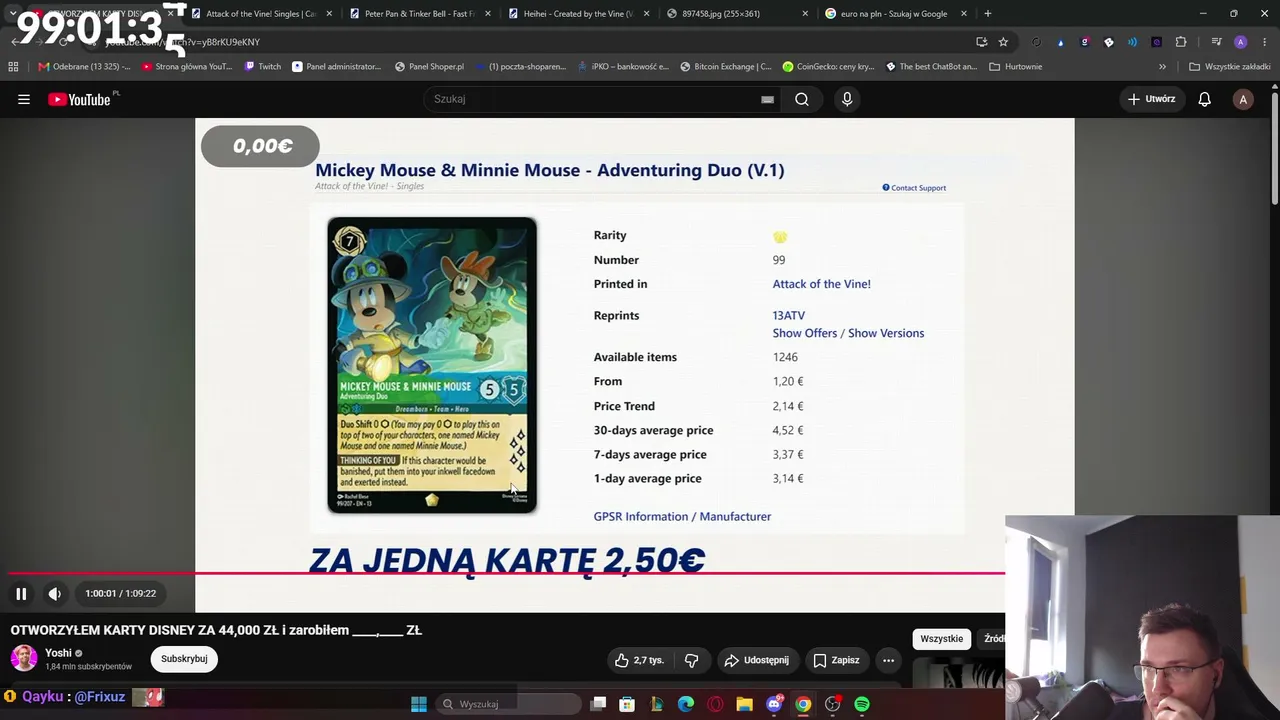Viewport: 1280px width, 720px height.
Task: Select the Wszystkie filter chip
Action: click(x=942, y=639)
